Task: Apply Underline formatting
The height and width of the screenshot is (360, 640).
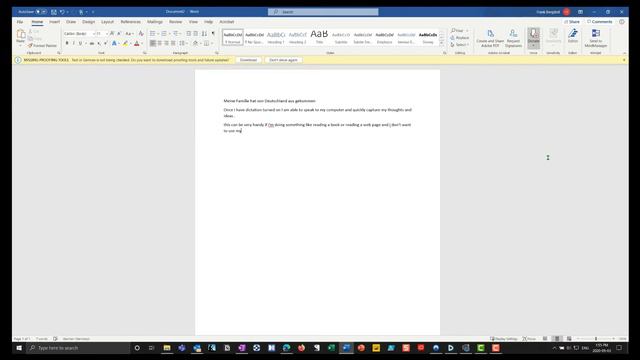Action: click(80, 43)
